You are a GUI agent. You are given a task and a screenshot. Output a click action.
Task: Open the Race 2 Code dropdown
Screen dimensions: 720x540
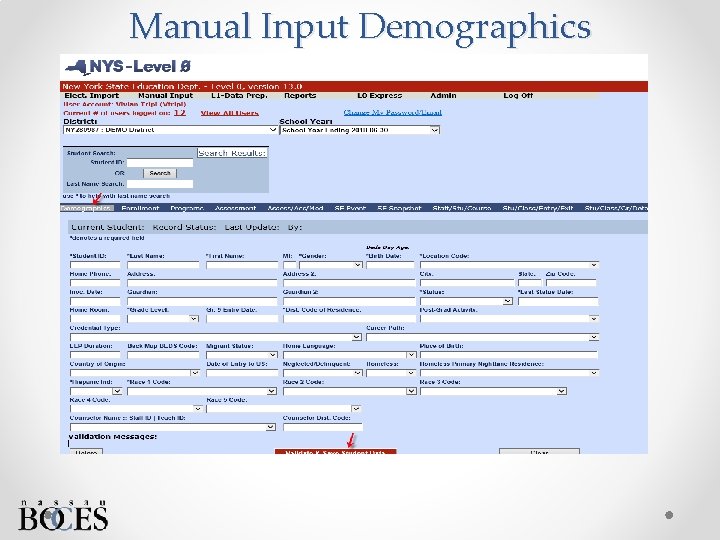[350, 391]
